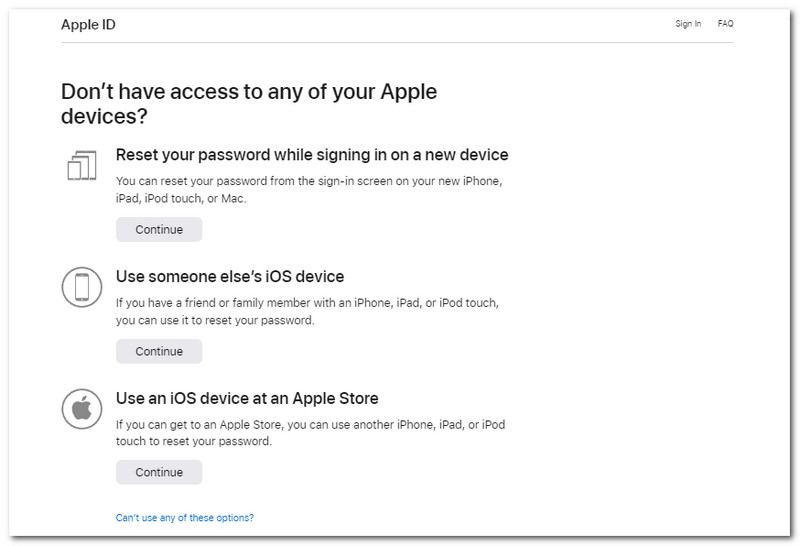Click the Apple logo circle icon

82,409
